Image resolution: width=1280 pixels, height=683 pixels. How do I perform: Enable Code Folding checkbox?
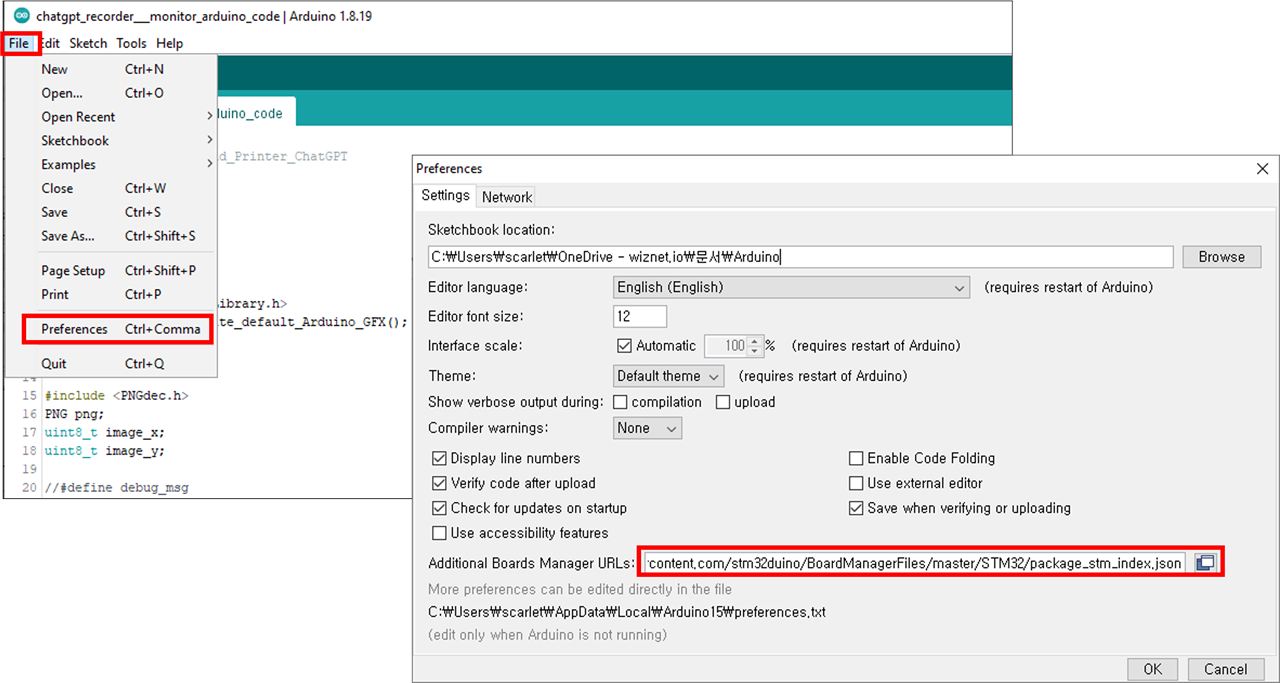click(856, 459)
